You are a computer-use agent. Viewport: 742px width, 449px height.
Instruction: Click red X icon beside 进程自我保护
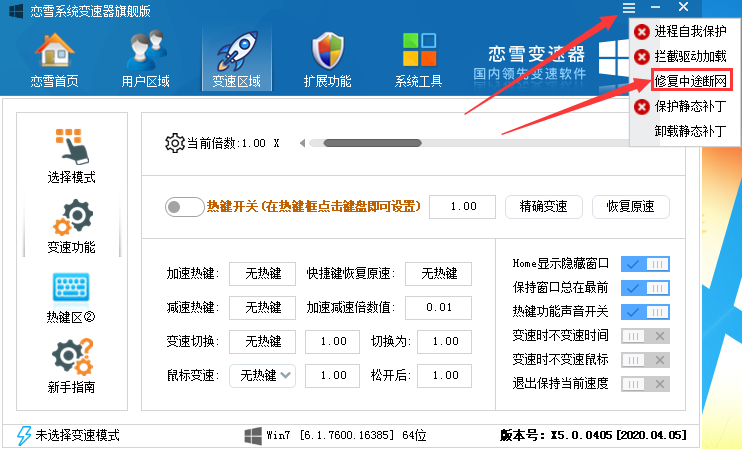click(642, 32)
